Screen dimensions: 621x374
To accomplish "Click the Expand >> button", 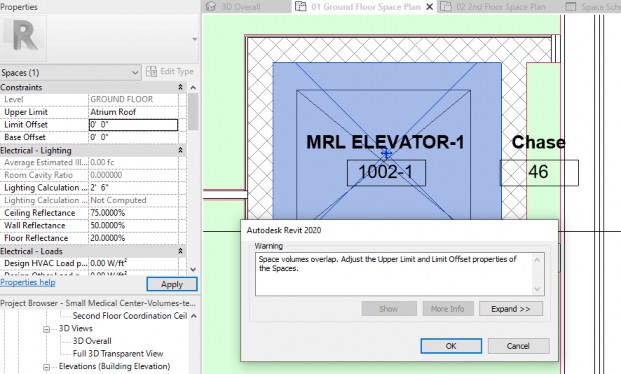I will pos(511,309).
